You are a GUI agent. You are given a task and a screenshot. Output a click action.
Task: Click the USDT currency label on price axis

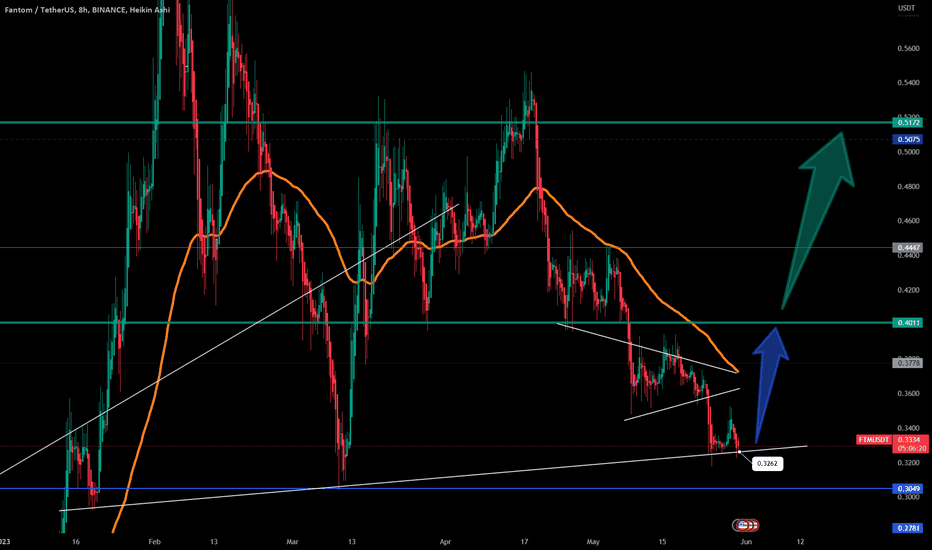906,8
